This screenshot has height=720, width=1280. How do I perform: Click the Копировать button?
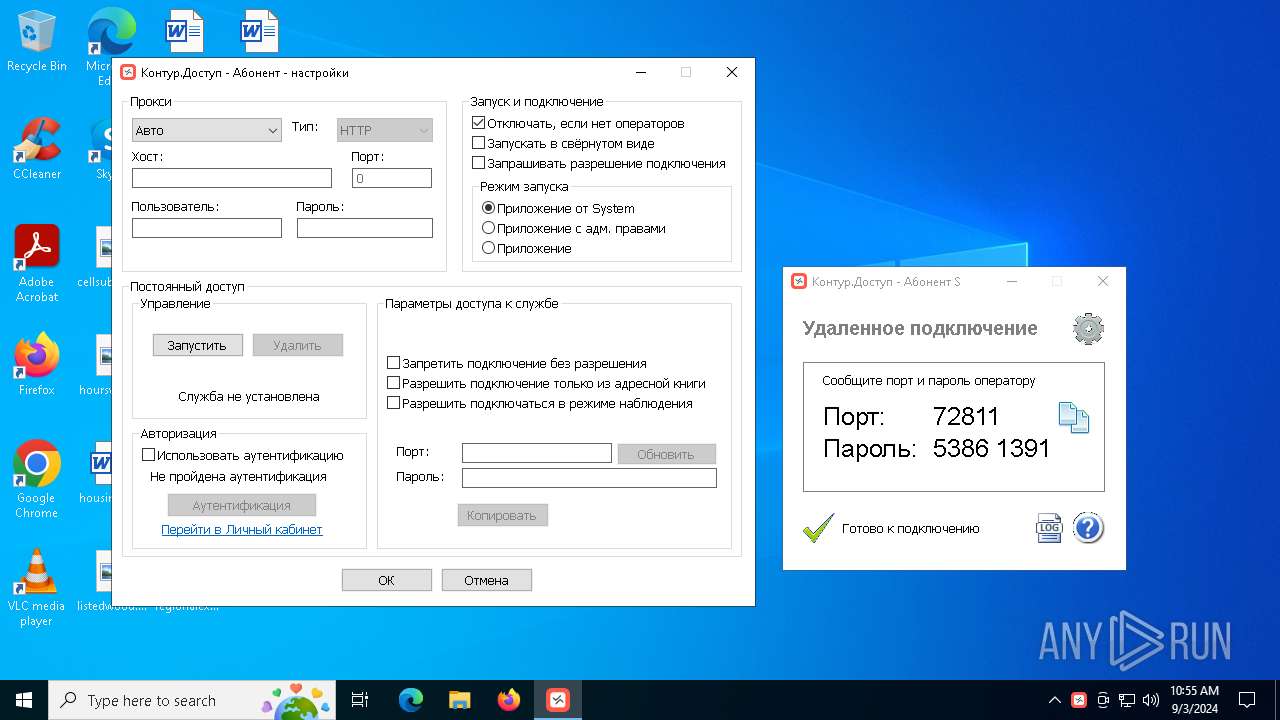(502, 516)
